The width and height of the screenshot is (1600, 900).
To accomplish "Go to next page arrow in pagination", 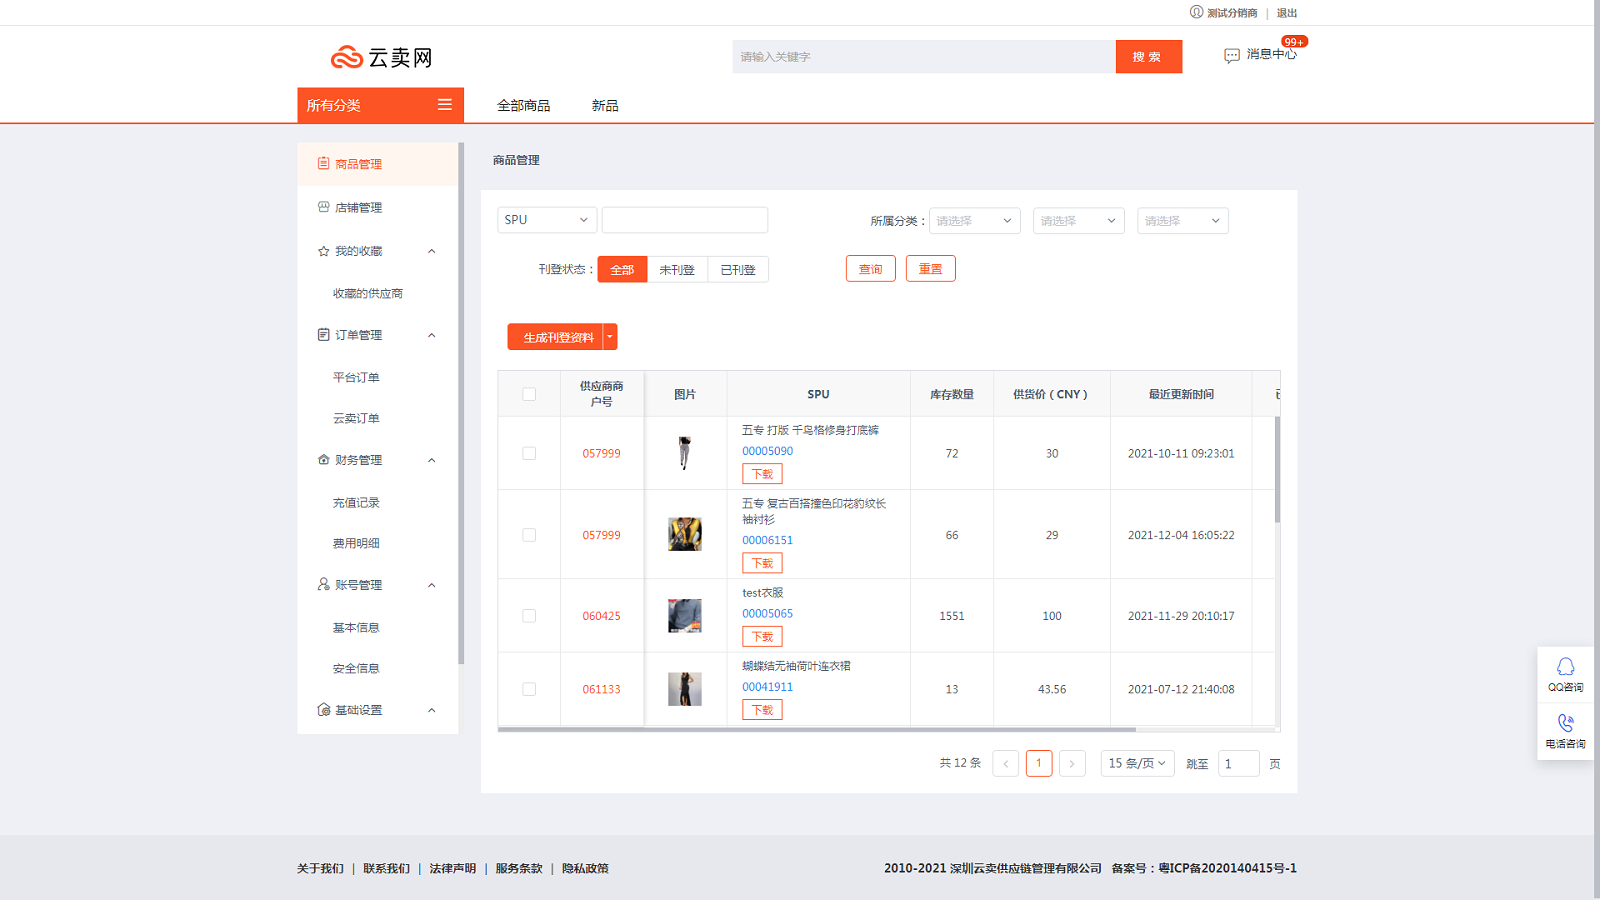I will click(x=1072, y=764).
